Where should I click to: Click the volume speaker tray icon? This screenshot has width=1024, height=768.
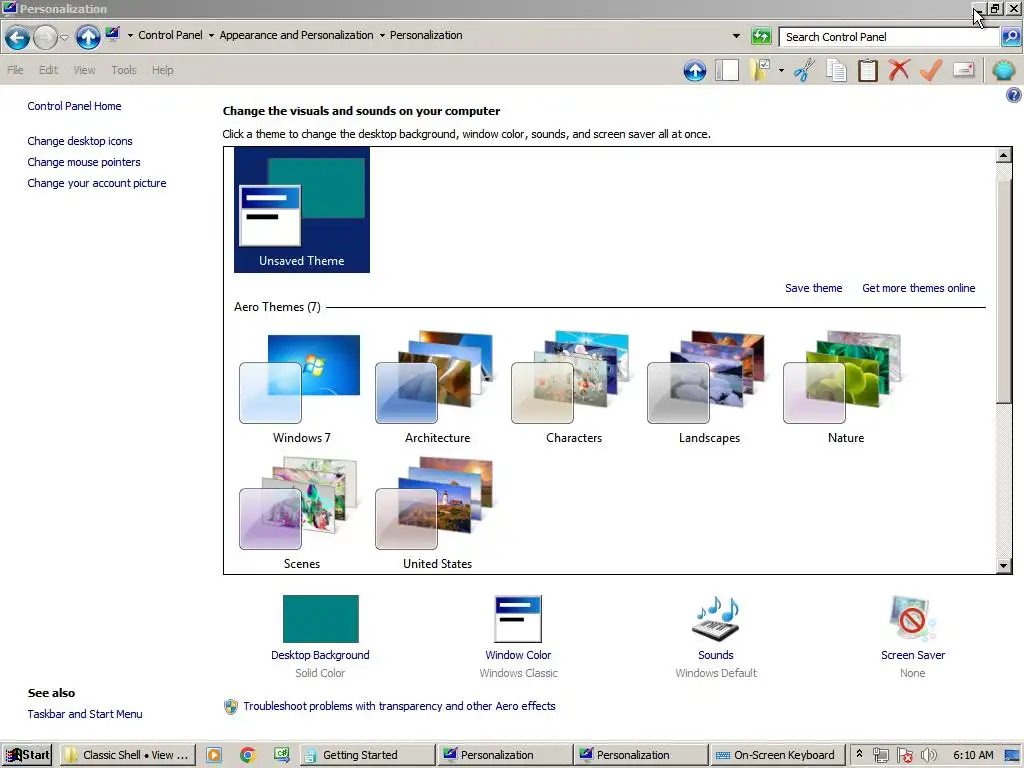point(929,756)
